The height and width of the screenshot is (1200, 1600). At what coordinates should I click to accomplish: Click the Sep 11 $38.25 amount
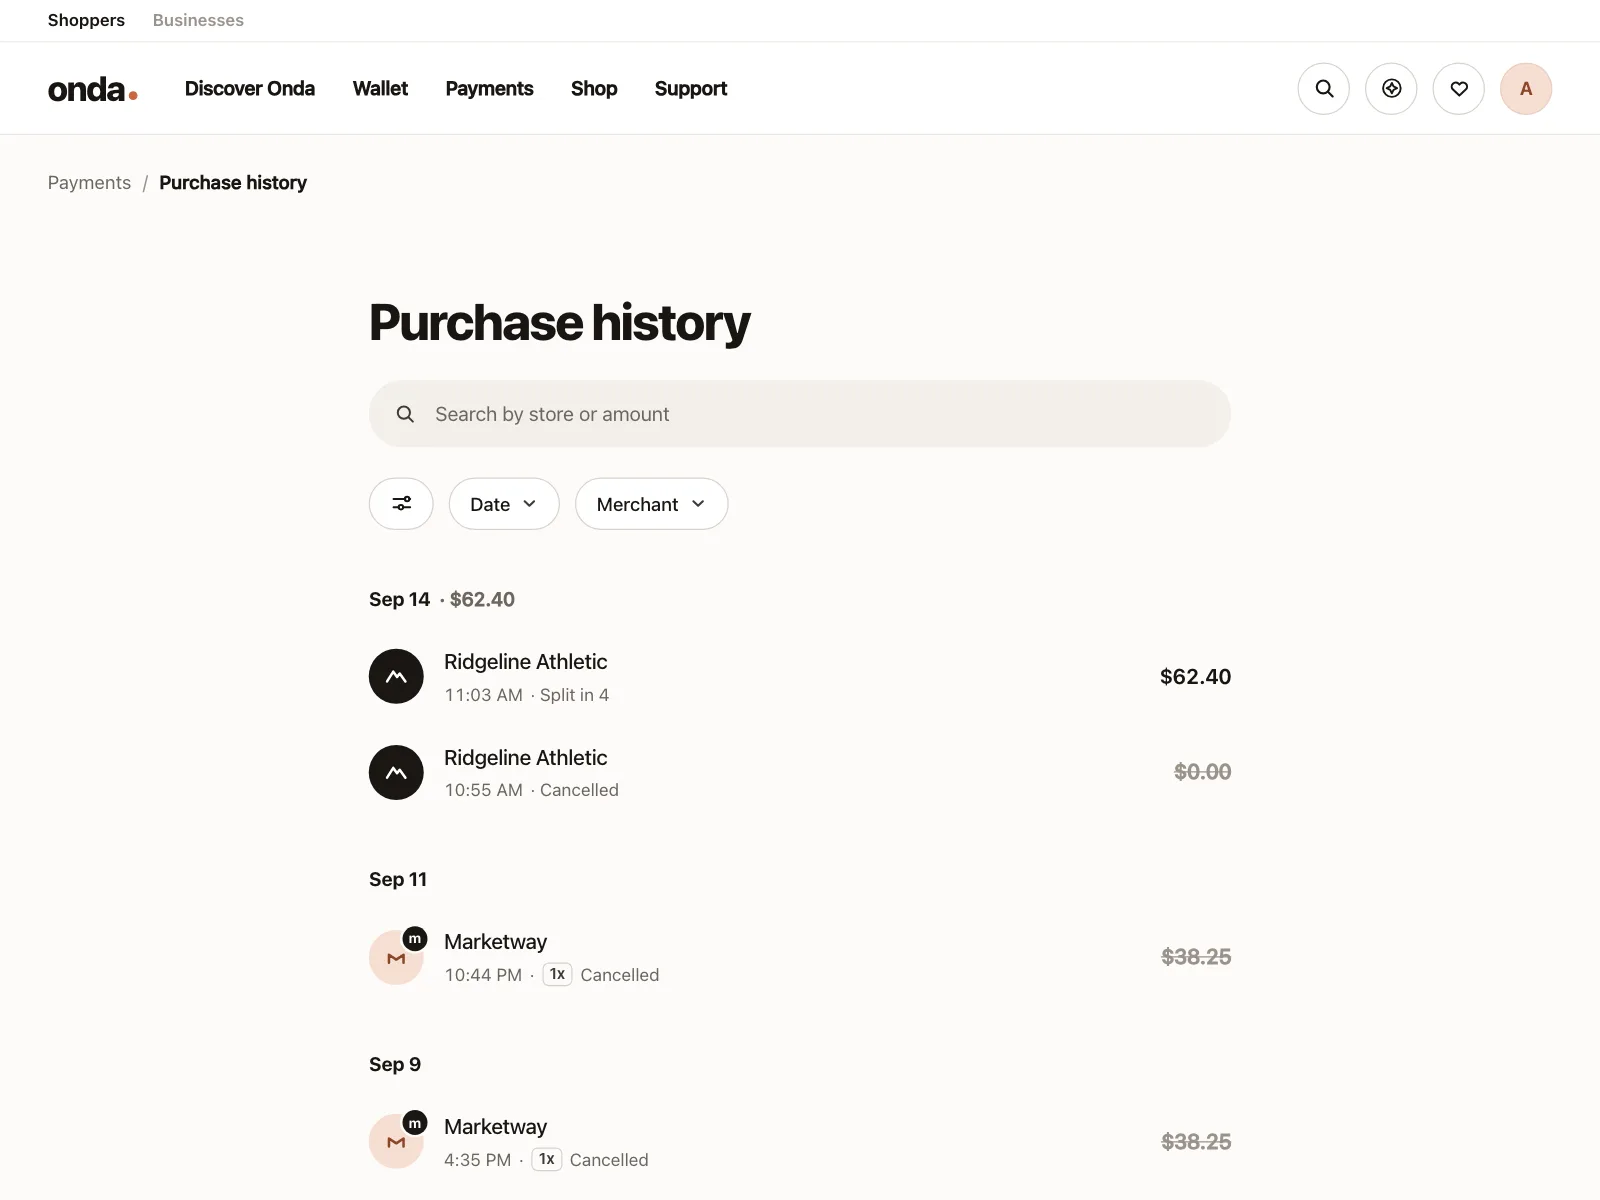point(1196,957)
